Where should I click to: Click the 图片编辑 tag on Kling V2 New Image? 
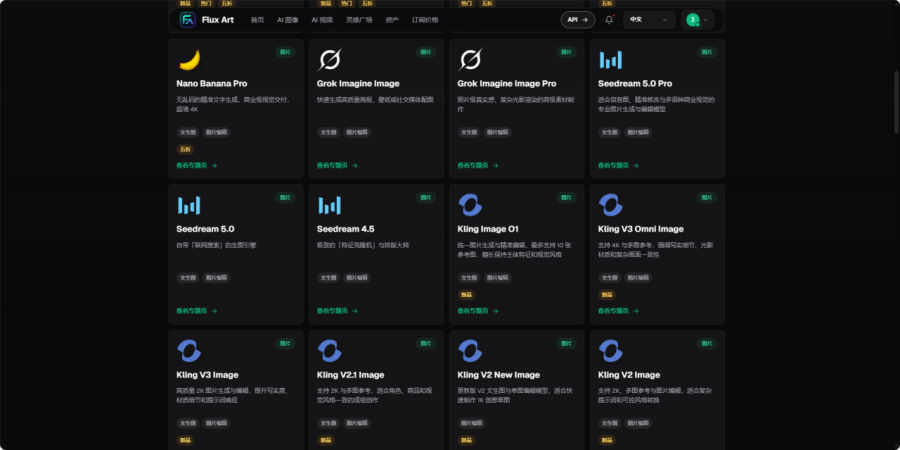pos(472,423)
